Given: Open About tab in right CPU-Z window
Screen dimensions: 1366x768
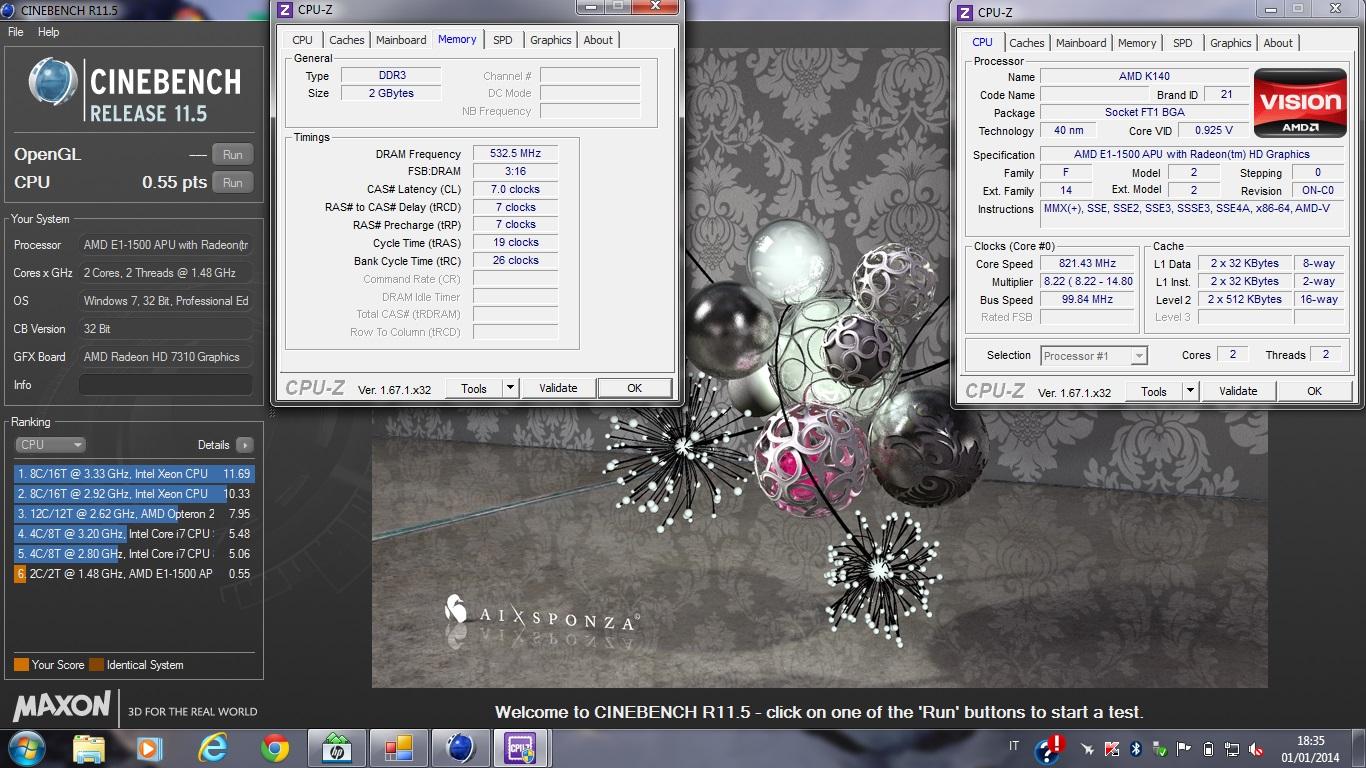Looking at the screenshot, I should pyautogui.click(x=1278, y=43).
